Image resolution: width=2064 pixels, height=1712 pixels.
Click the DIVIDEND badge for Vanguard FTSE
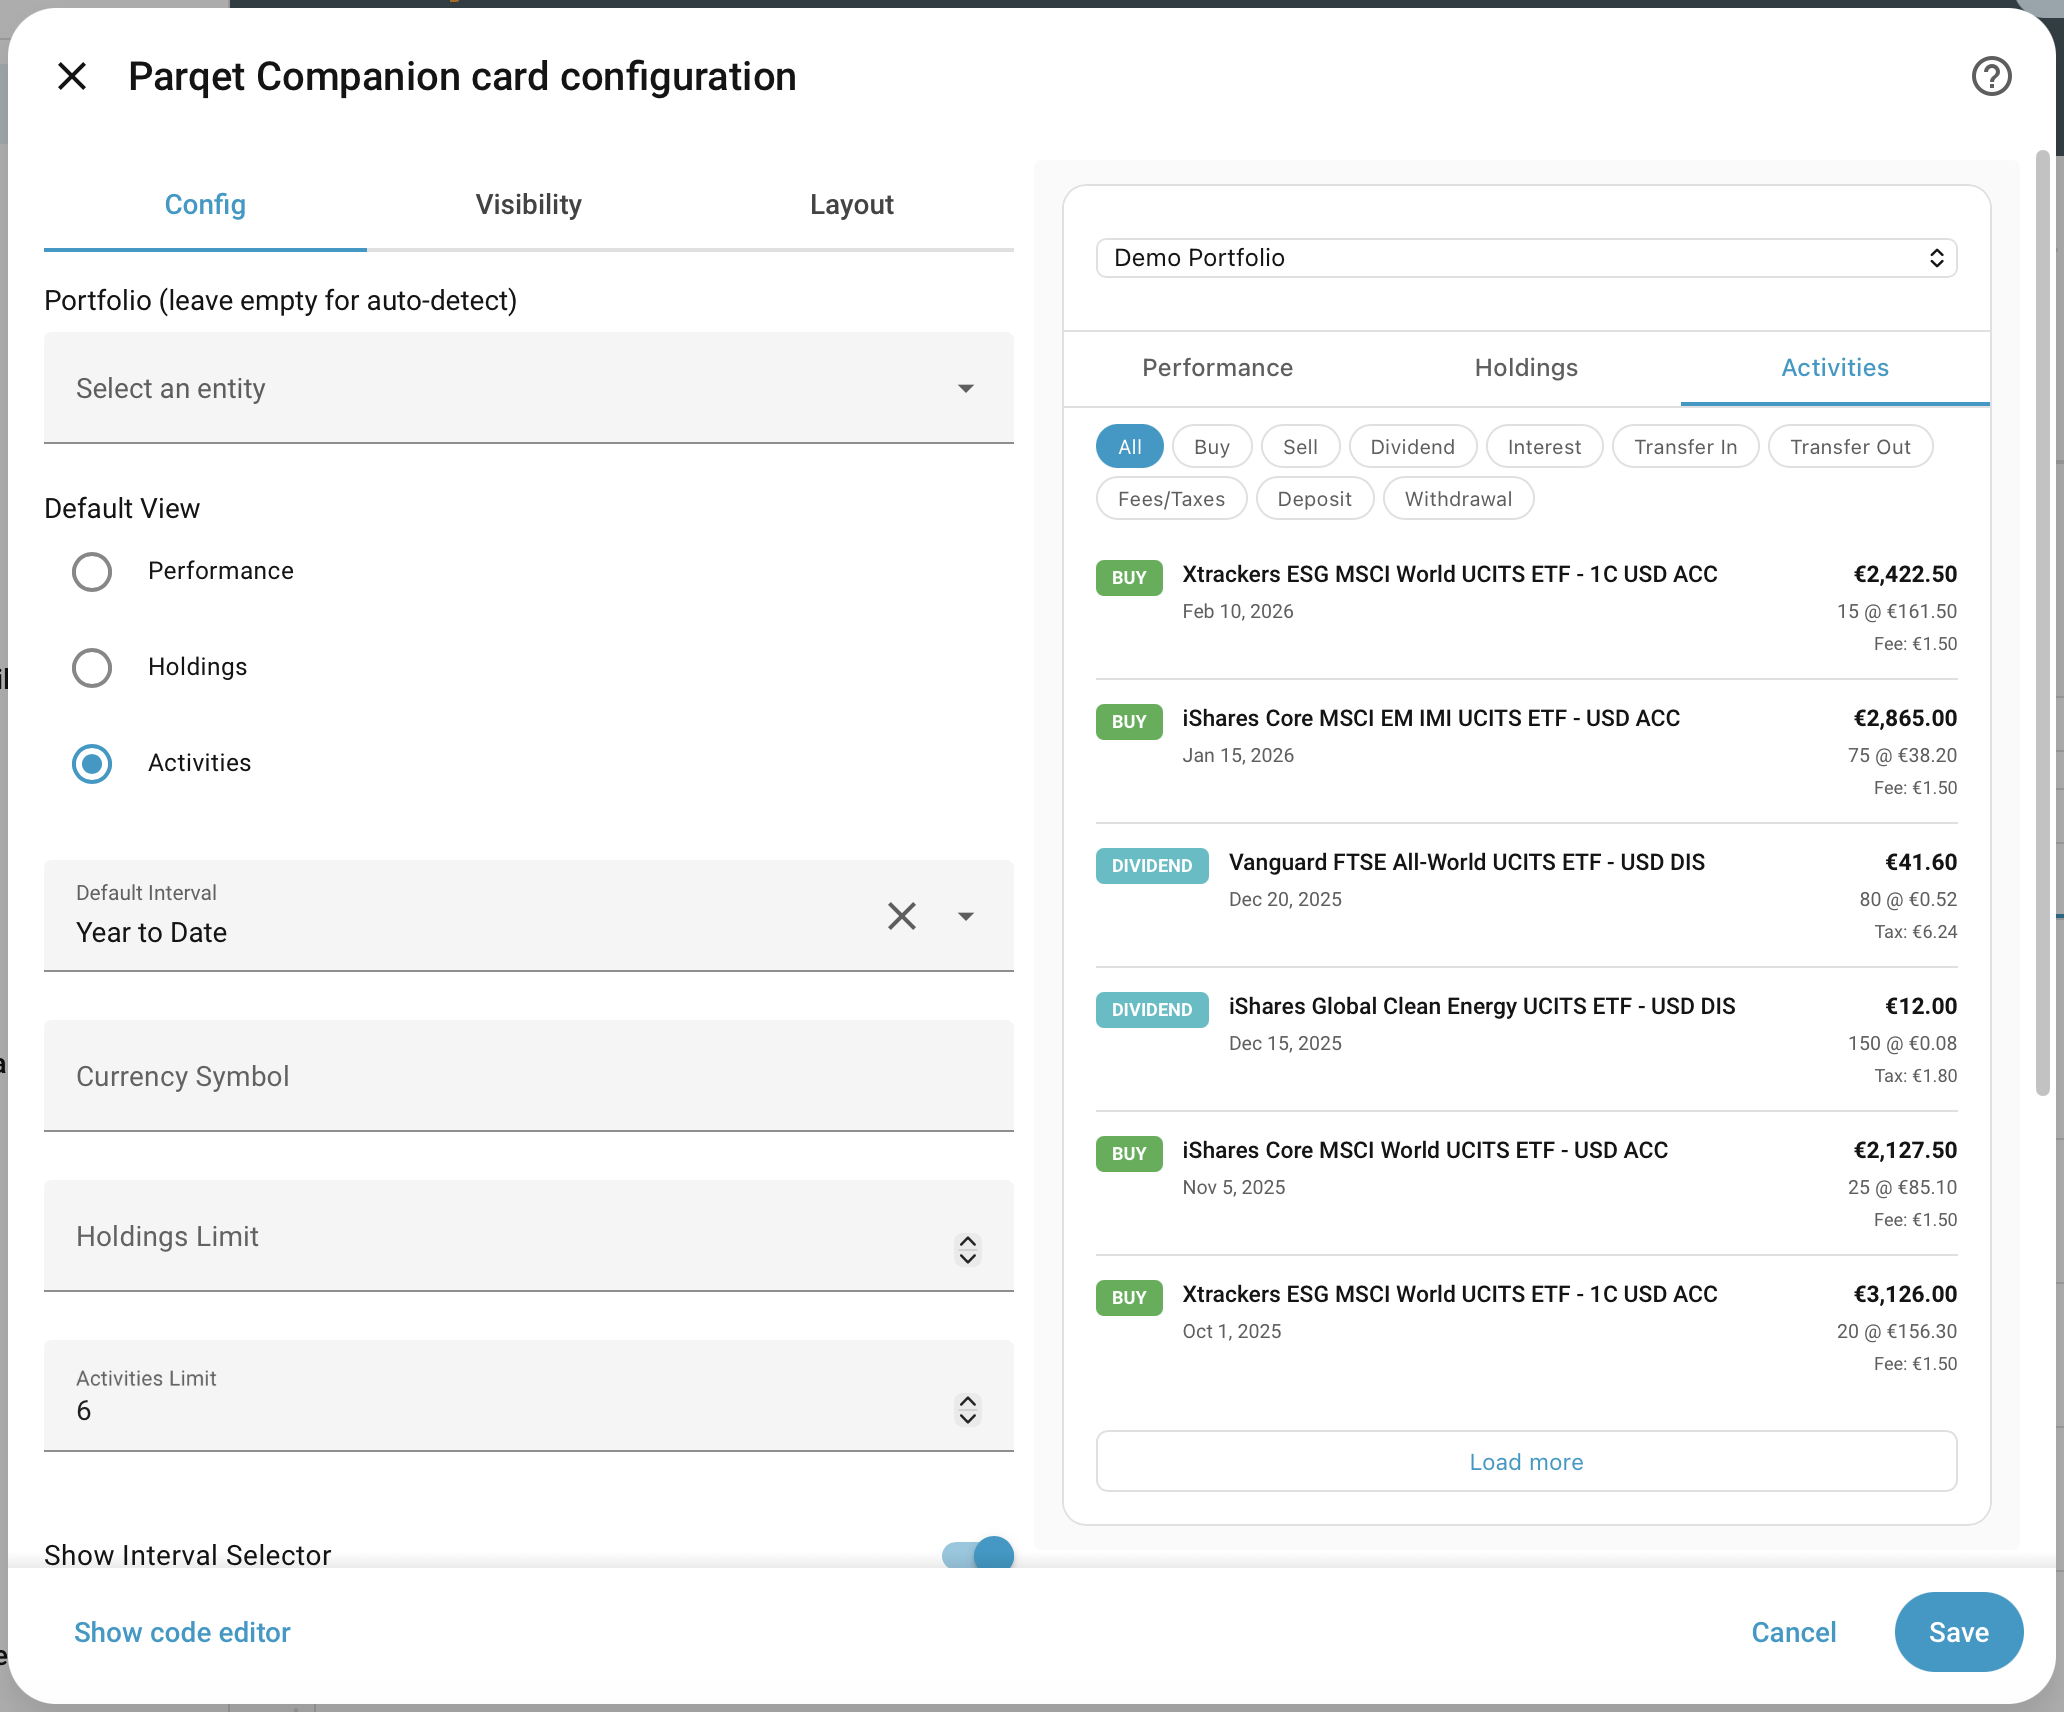click(1151, 865)
